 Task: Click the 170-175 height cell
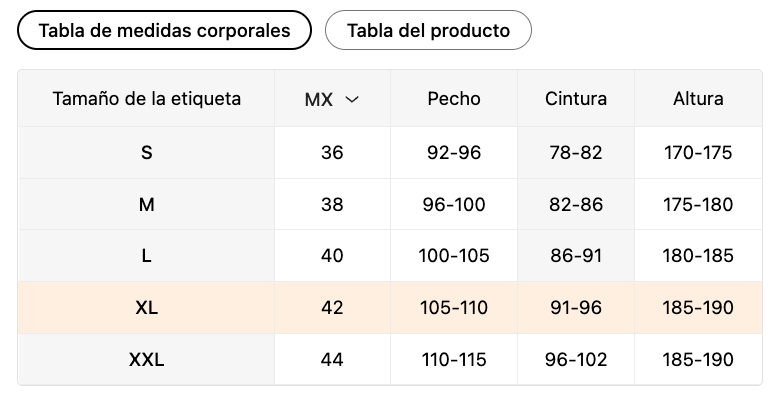pos(698,153)
